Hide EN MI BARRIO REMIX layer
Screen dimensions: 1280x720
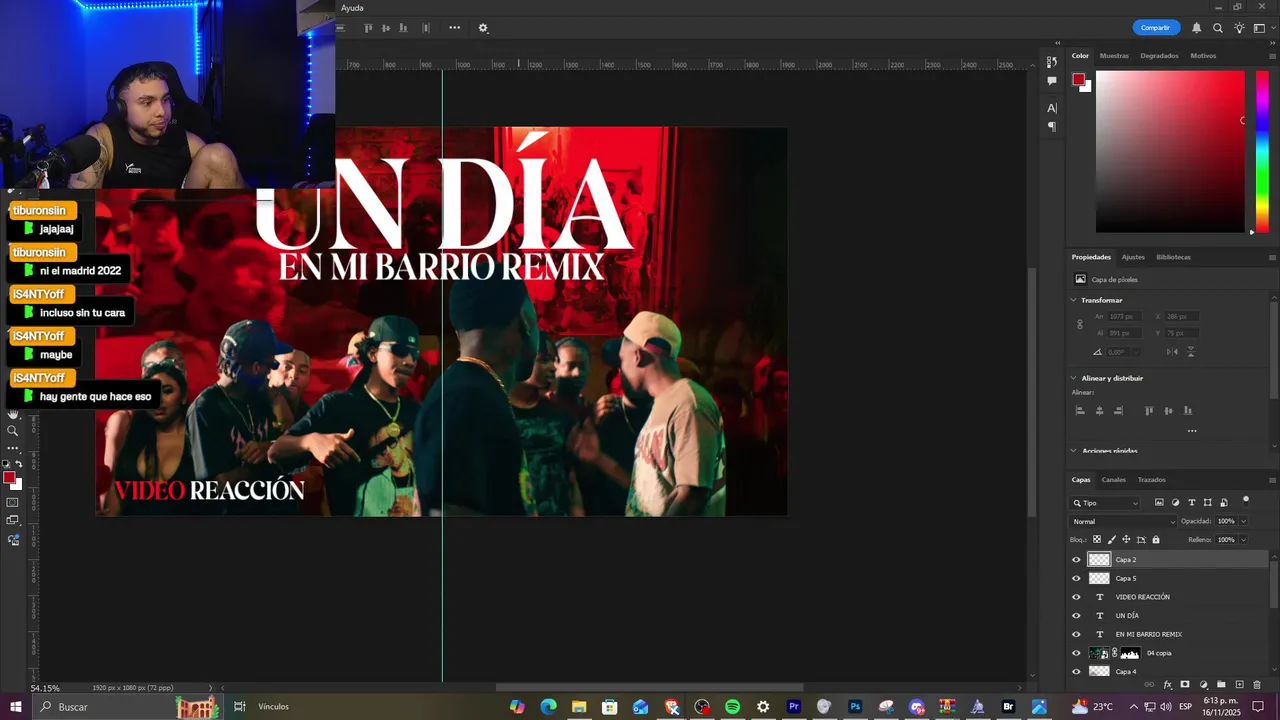1076,634
